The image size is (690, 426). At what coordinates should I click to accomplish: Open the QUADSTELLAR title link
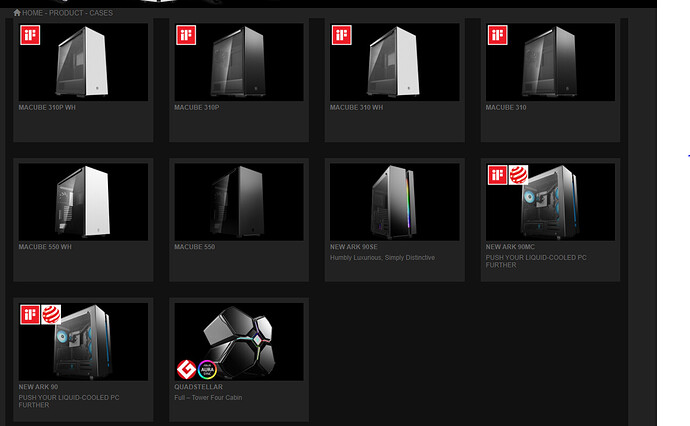pyautogui.click(x=198, y=387)
